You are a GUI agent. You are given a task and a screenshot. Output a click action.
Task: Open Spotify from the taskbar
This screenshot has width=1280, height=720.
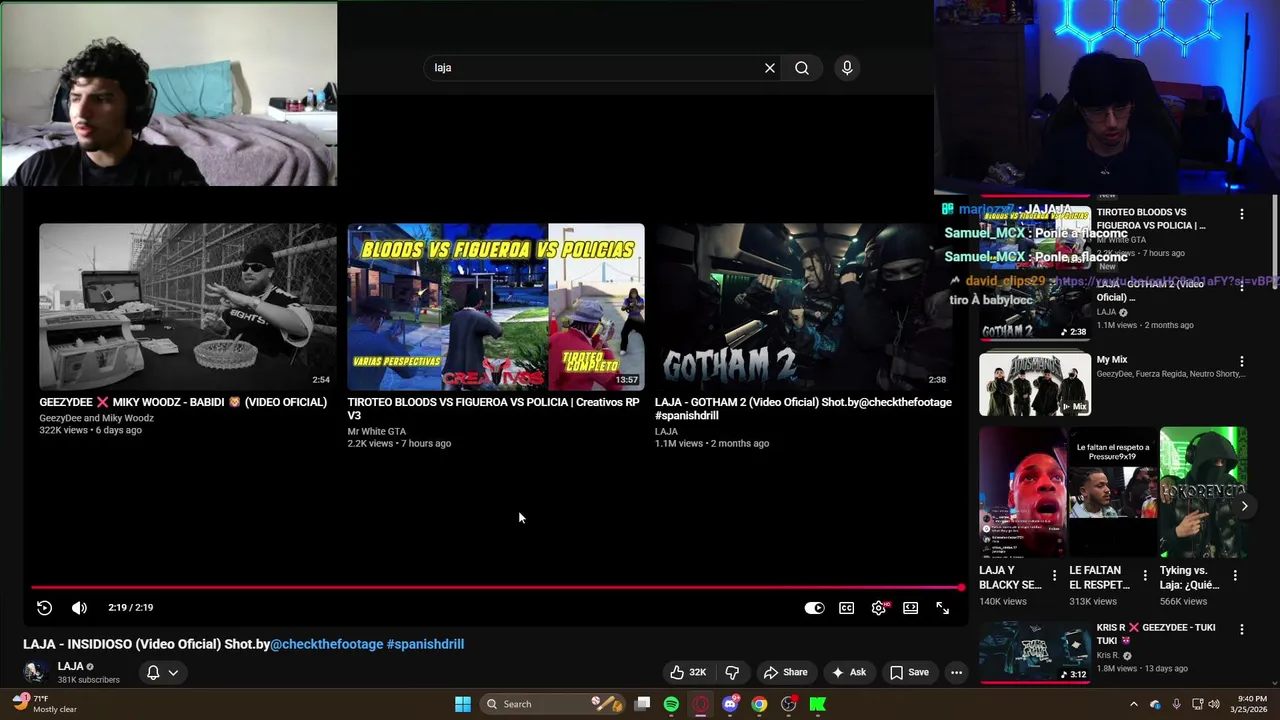pos(672,704)
